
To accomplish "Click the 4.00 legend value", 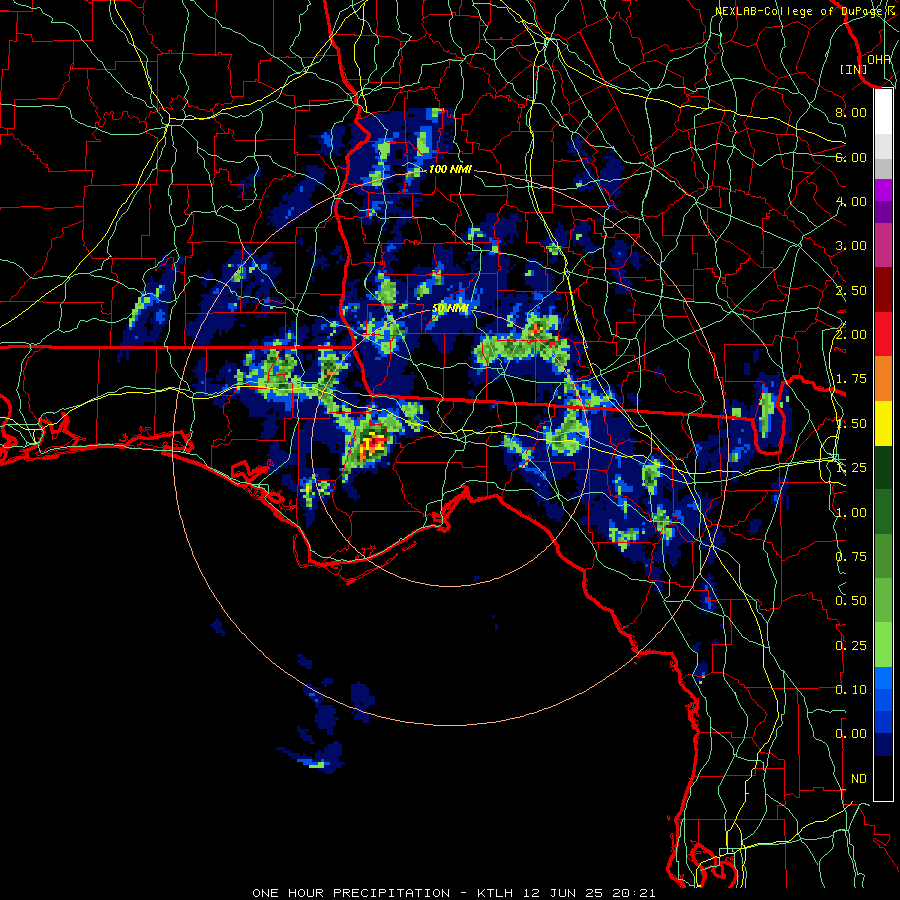I will pos(851,201).
